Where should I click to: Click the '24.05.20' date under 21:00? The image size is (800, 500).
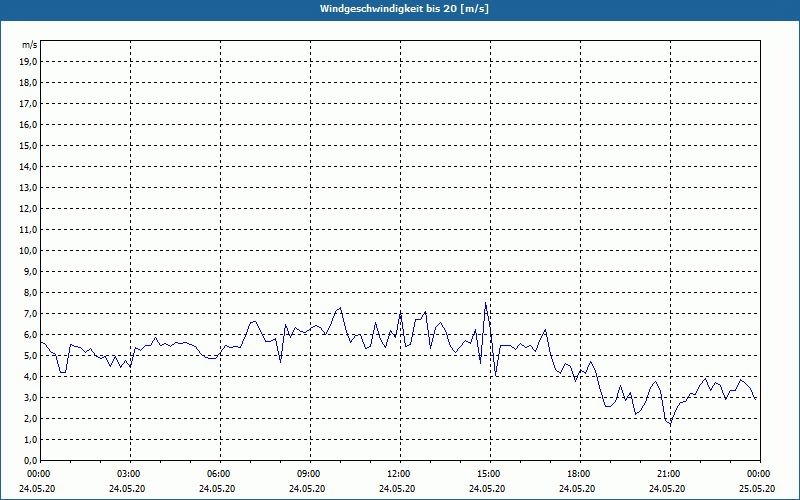[667, 488]
